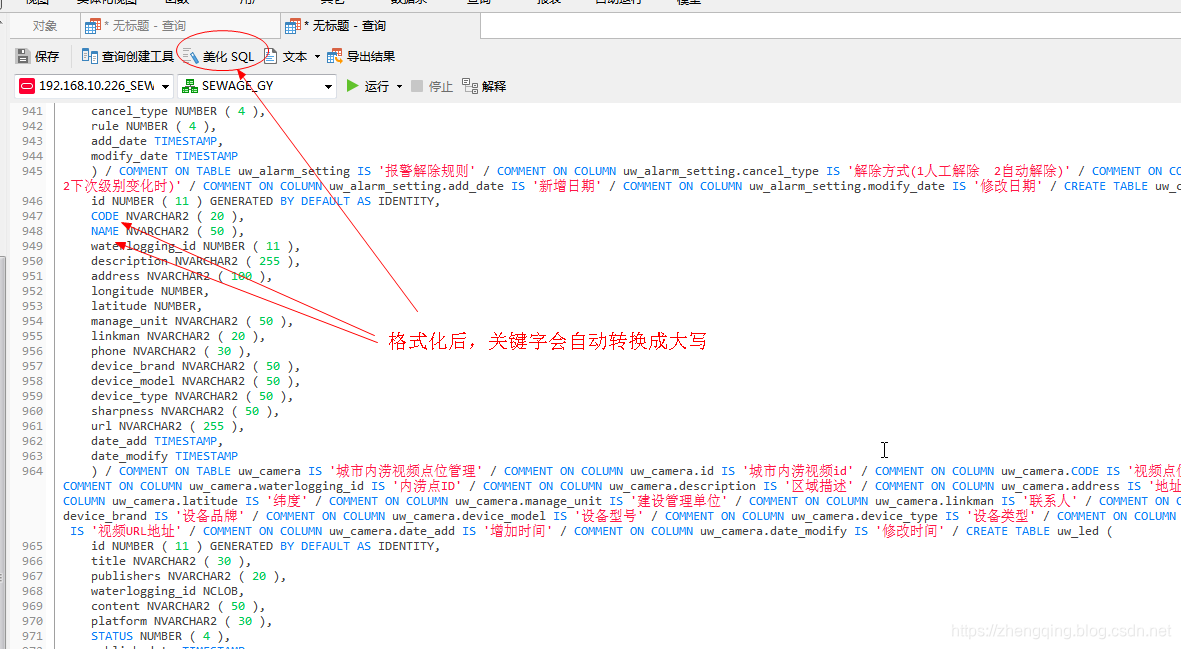Place cursor on 'cancel_type NUMBER ( 4 ),' line

point(179,111)
